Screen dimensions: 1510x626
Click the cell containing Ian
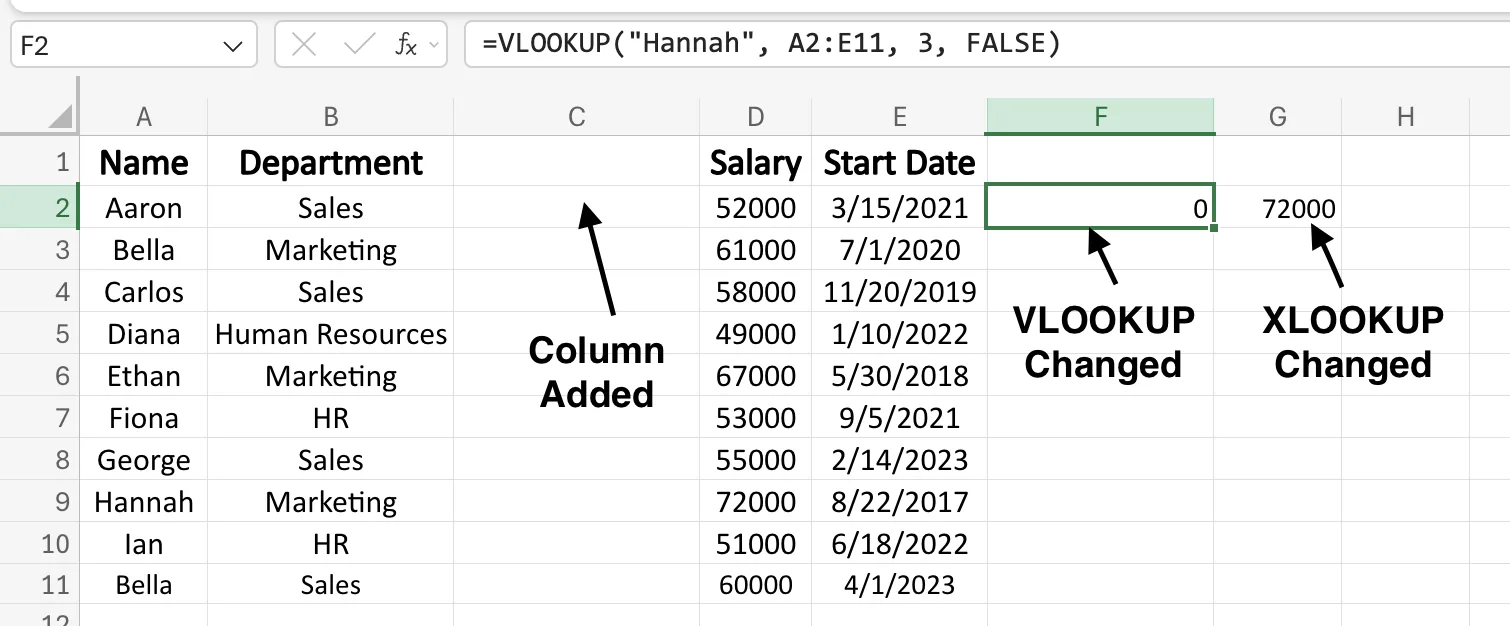coord(144,544)
